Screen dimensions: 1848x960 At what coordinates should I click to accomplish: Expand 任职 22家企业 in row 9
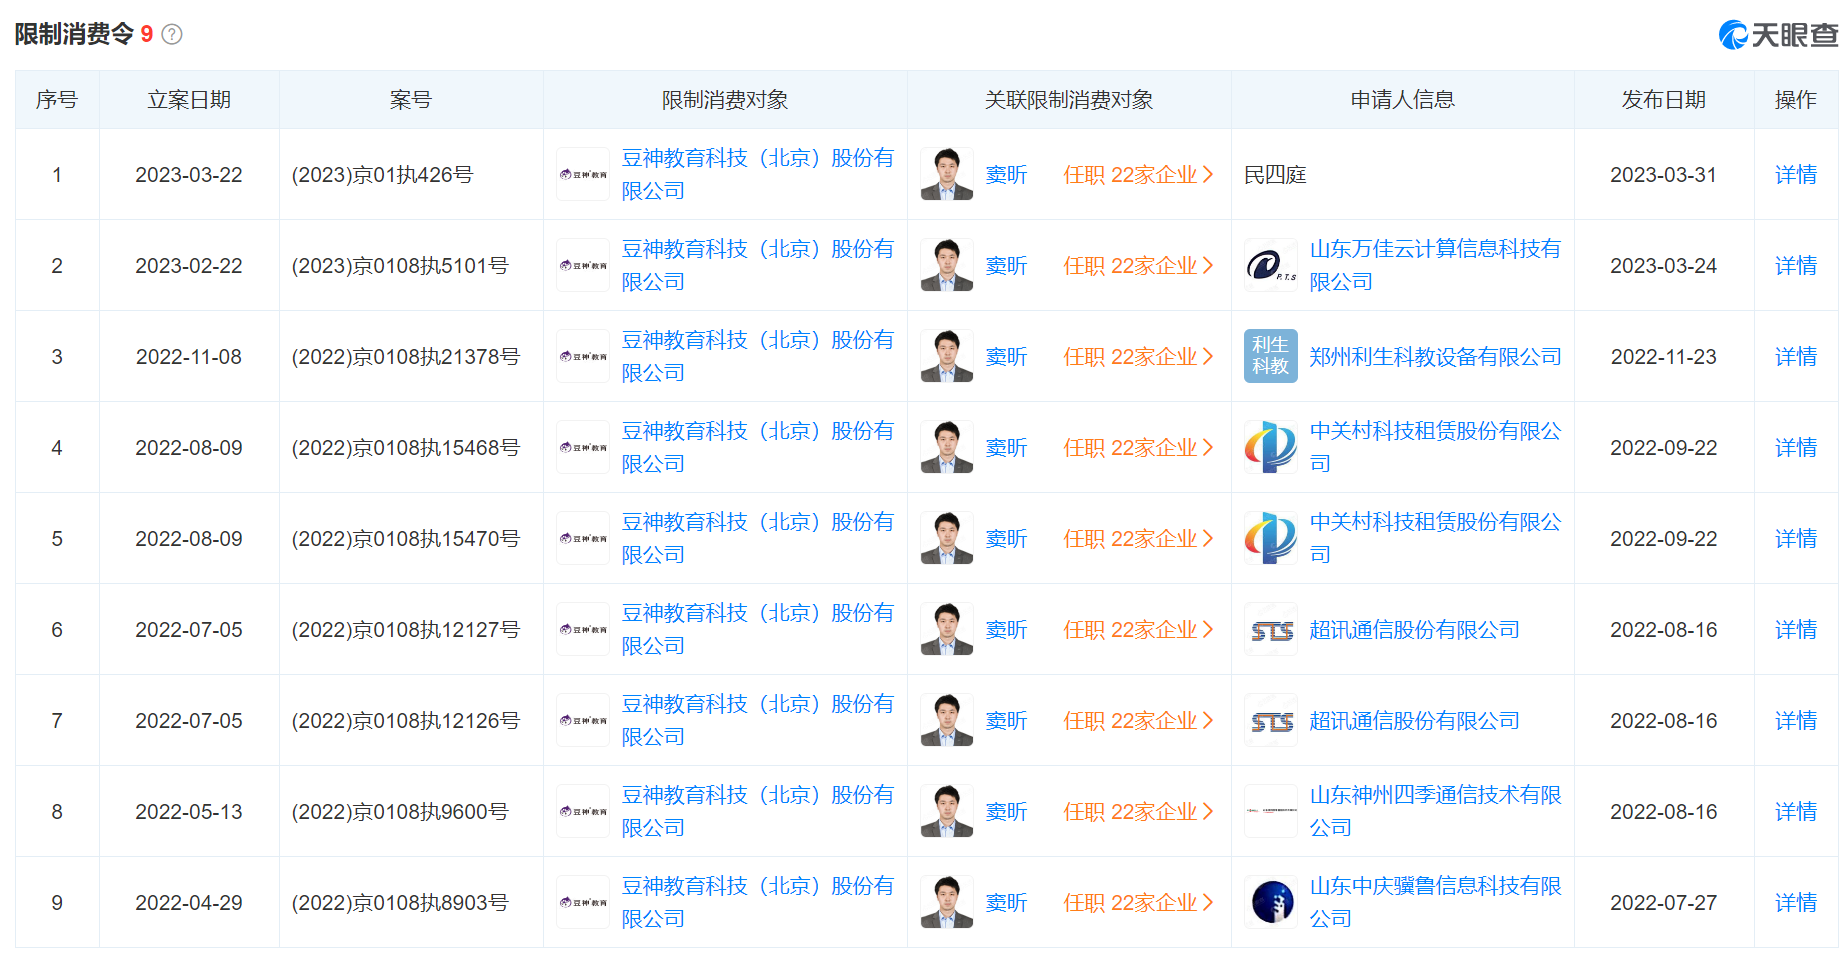1137,903
